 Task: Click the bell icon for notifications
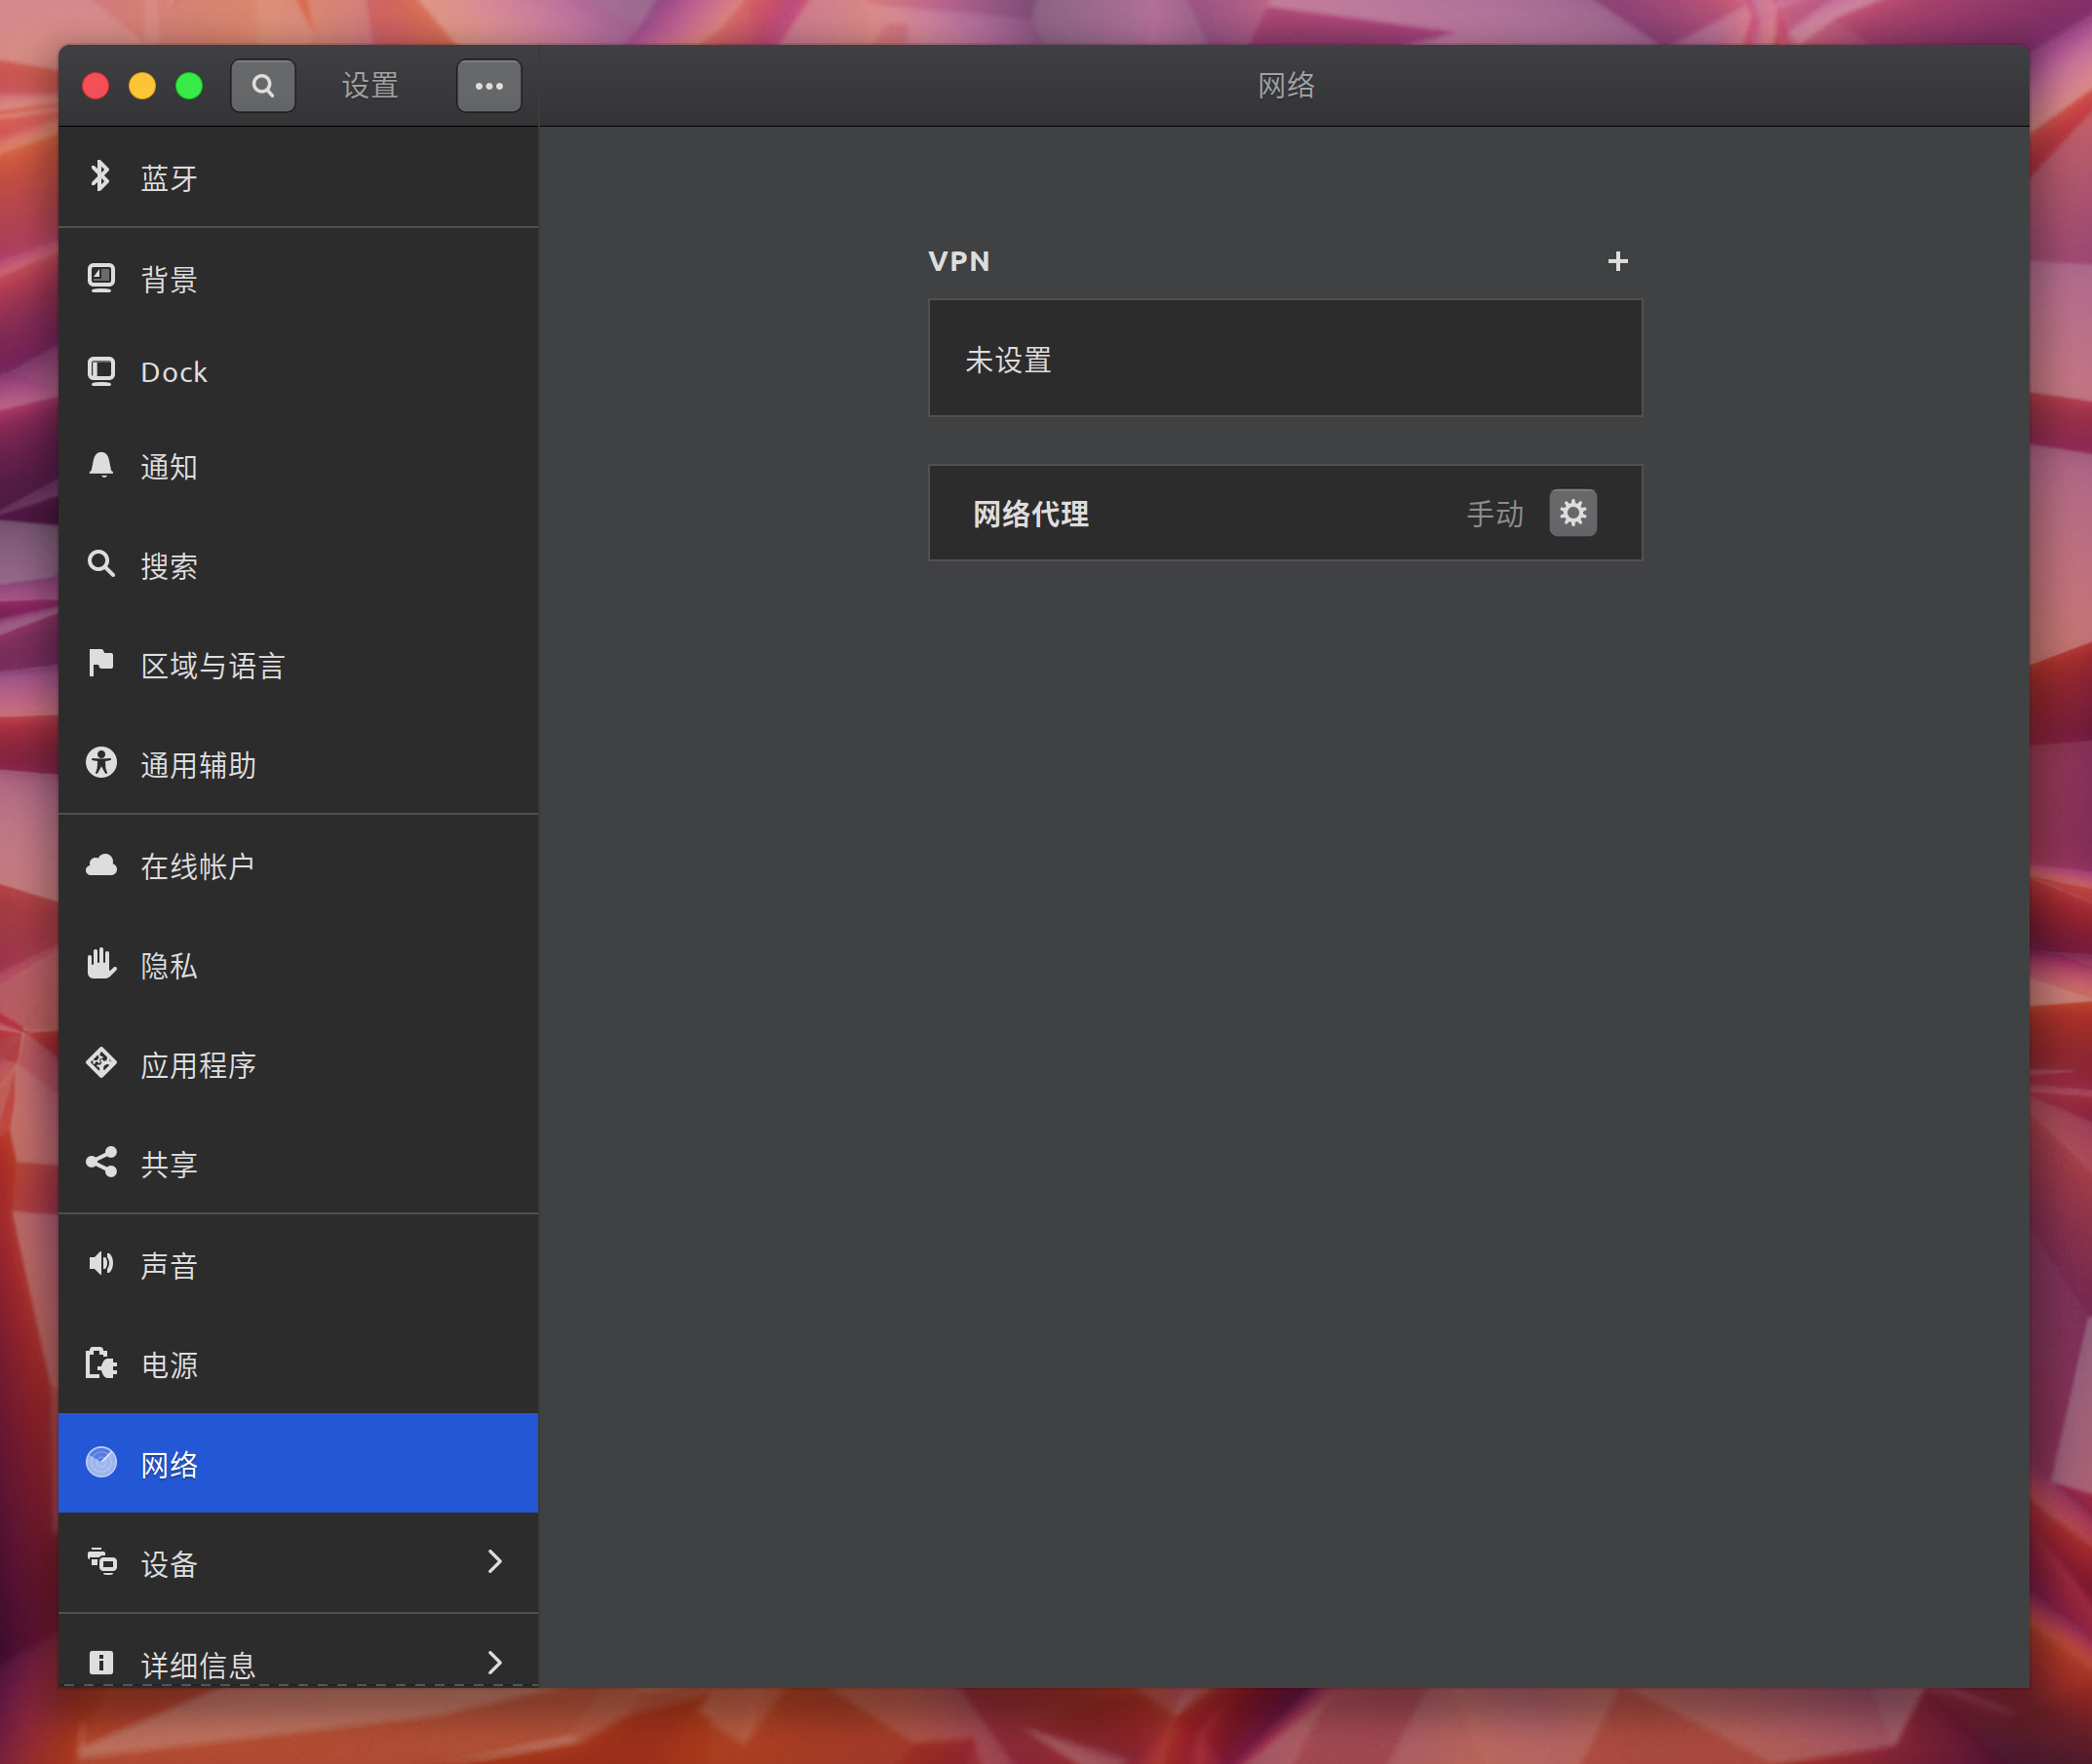(x=101, y=466)
